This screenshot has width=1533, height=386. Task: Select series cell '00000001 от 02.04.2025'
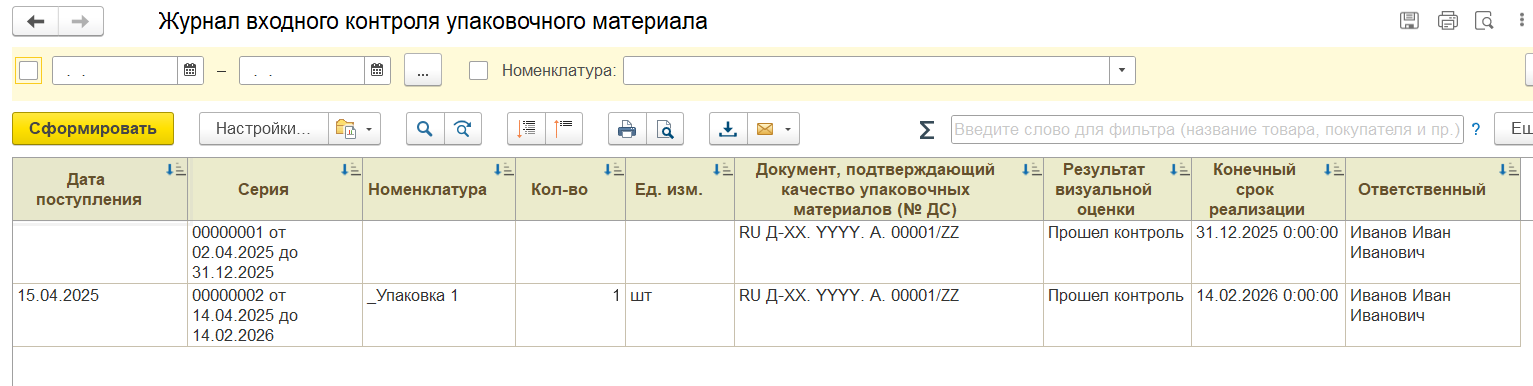click(275, 252)
